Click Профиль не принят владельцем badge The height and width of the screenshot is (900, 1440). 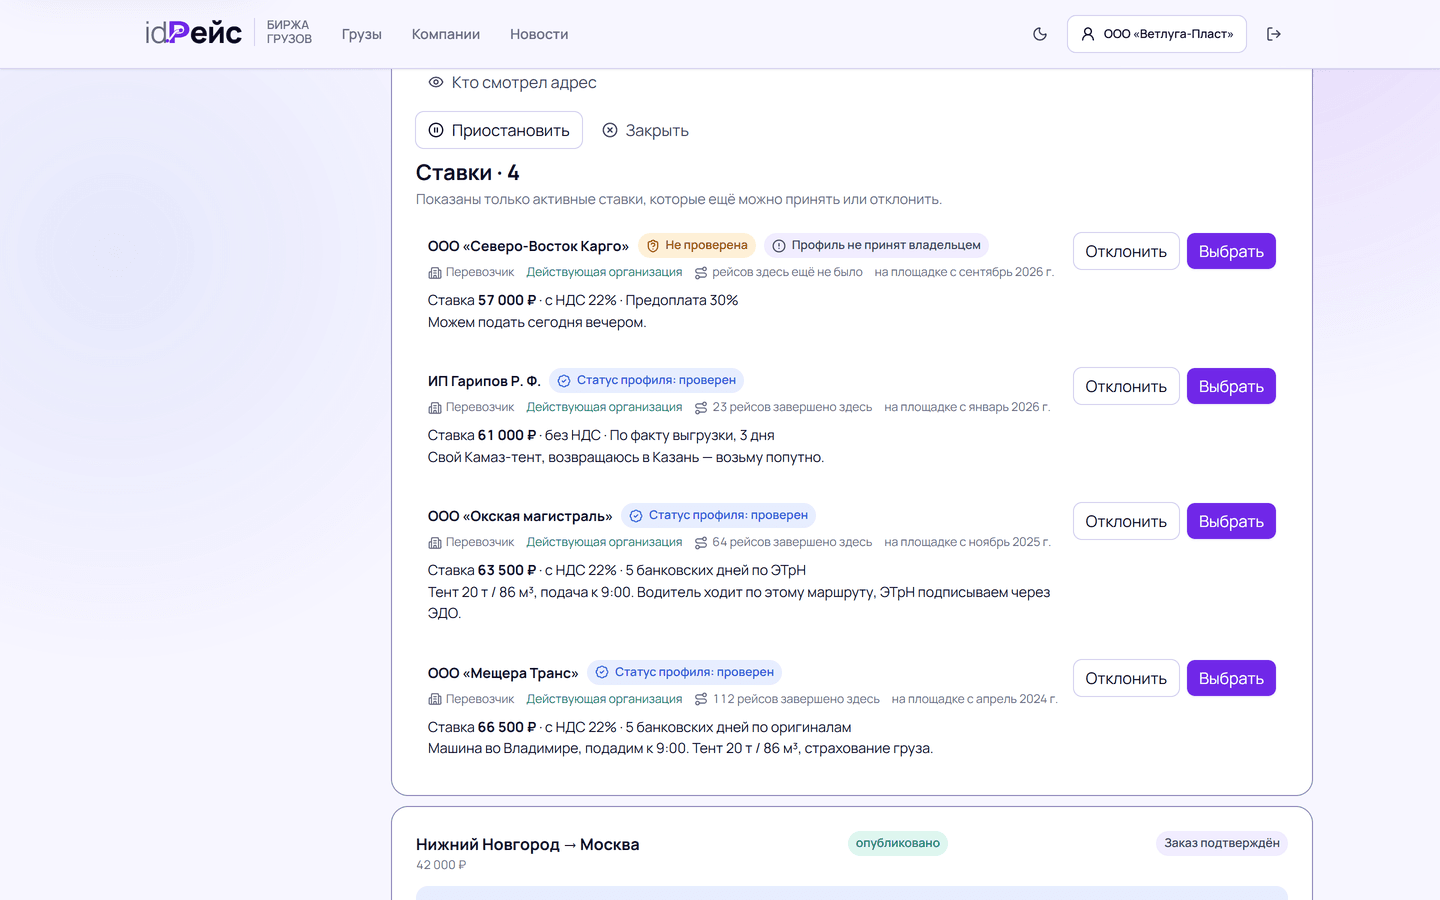coord(877,245)
